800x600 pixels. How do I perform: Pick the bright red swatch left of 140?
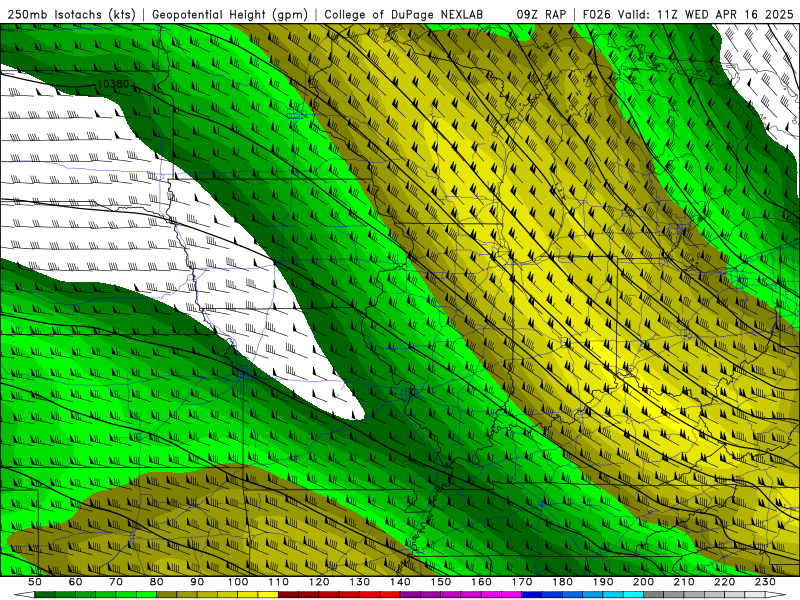point(390,595)
